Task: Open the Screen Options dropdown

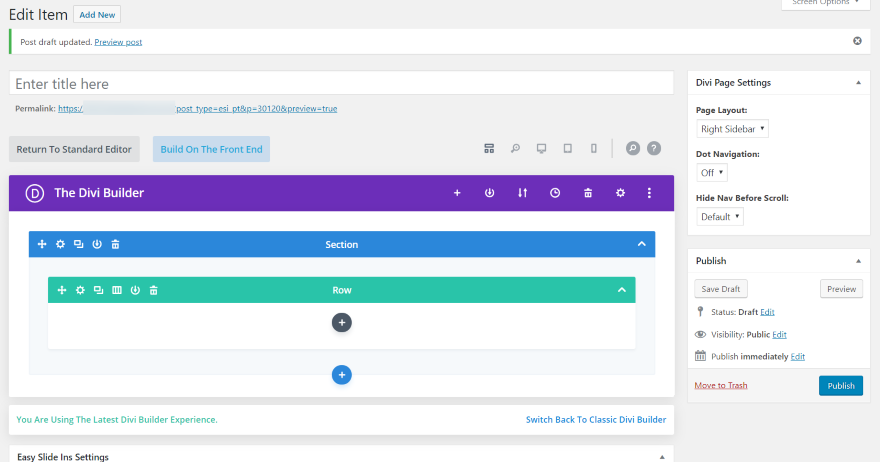Action: 825,3
